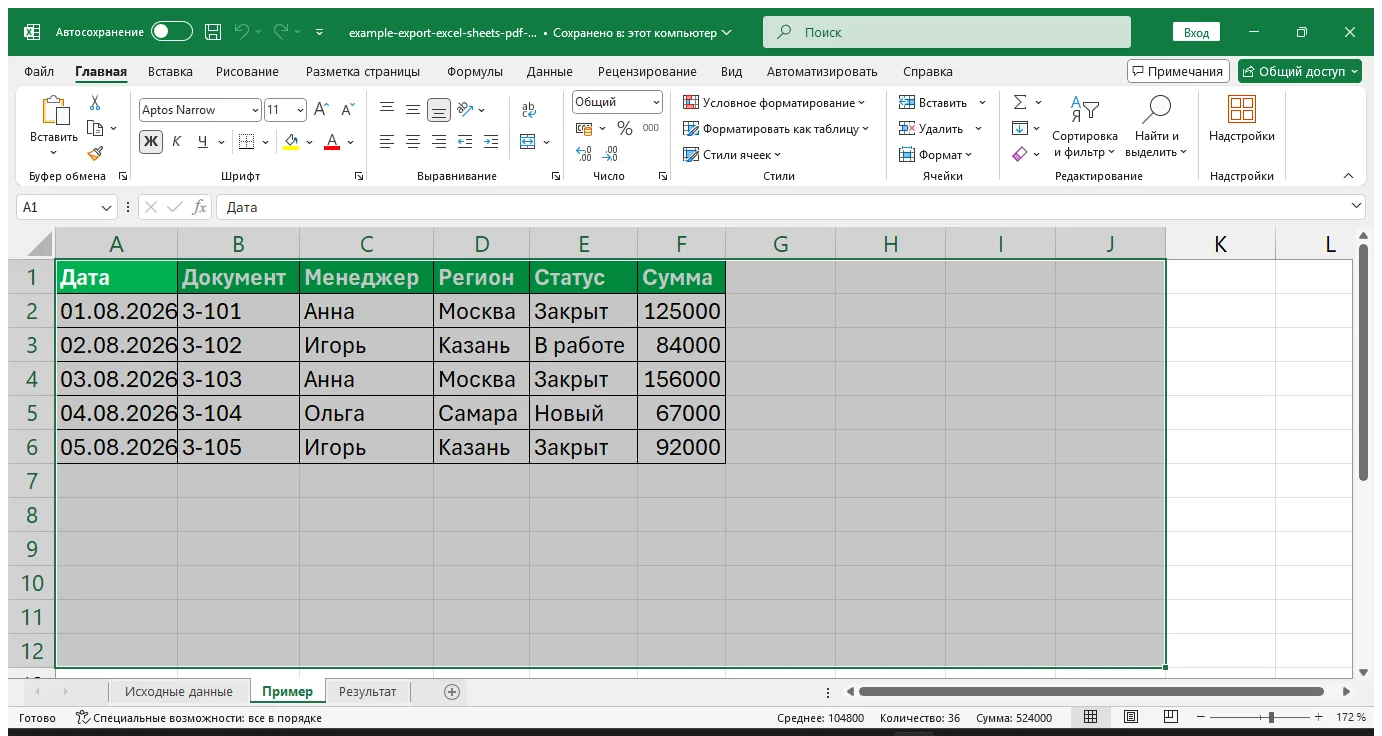Viewport: 1382px width, 736px height.
Task: Click the text orientation icon
Action: click(x=465, y=110)
